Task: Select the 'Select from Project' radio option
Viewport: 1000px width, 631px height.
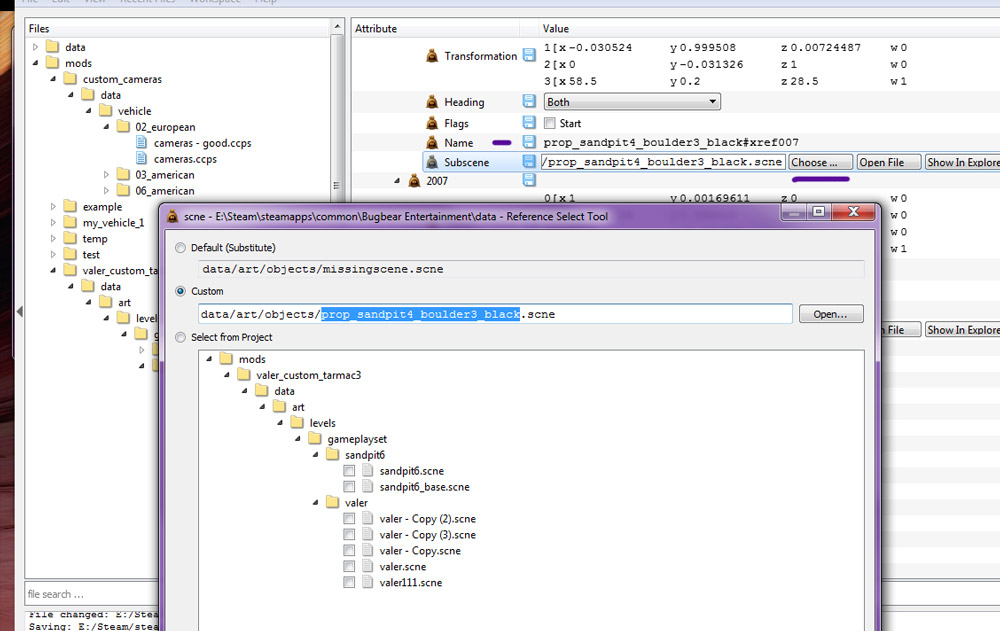Action: 180,337
